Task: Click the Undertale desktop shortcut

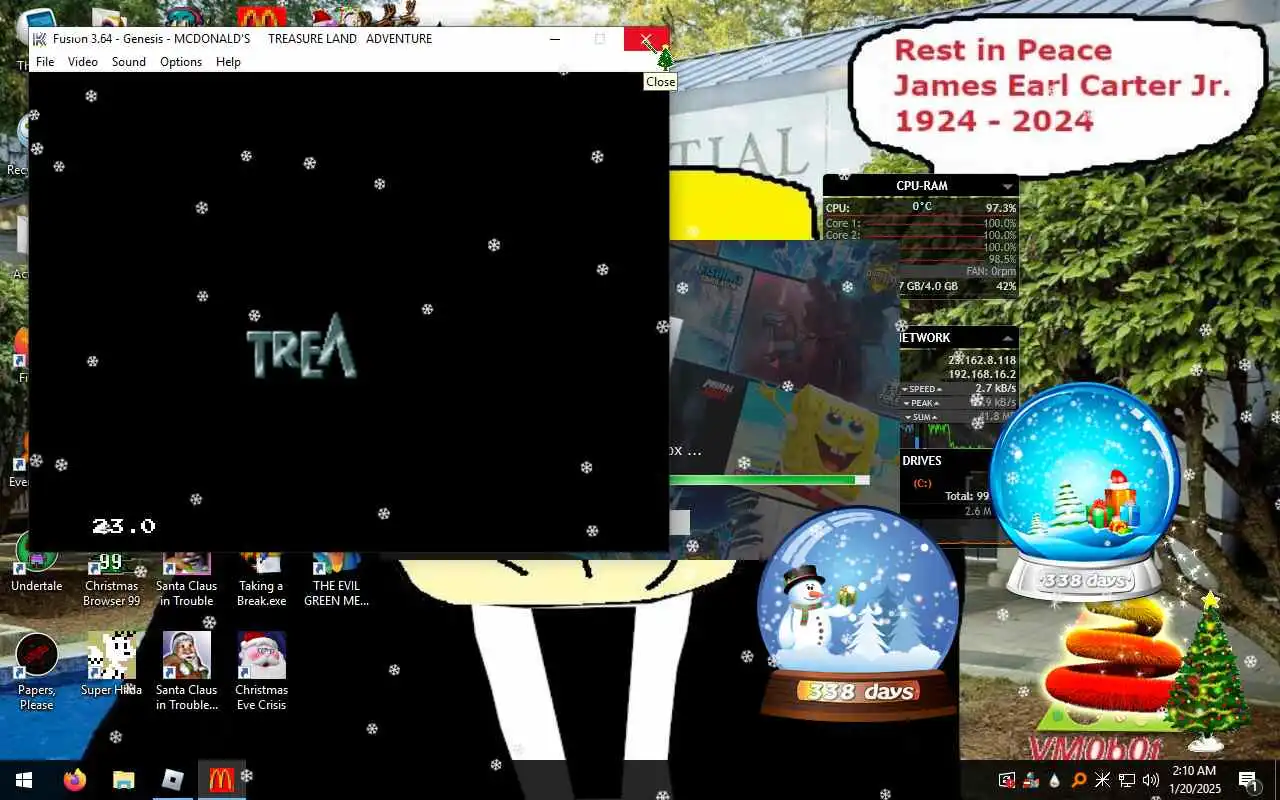Action: pyautogui.click(x=37, y=563)
